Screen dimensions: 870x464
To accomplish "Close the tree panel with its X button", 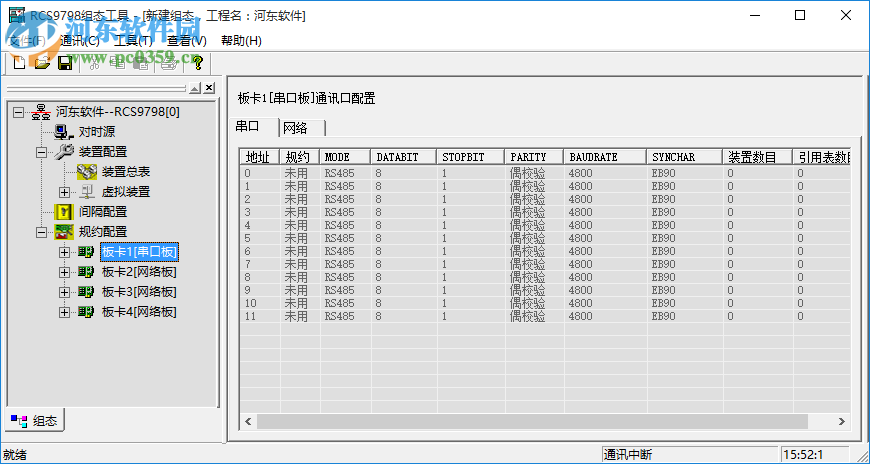I will [x=209, y=88].
